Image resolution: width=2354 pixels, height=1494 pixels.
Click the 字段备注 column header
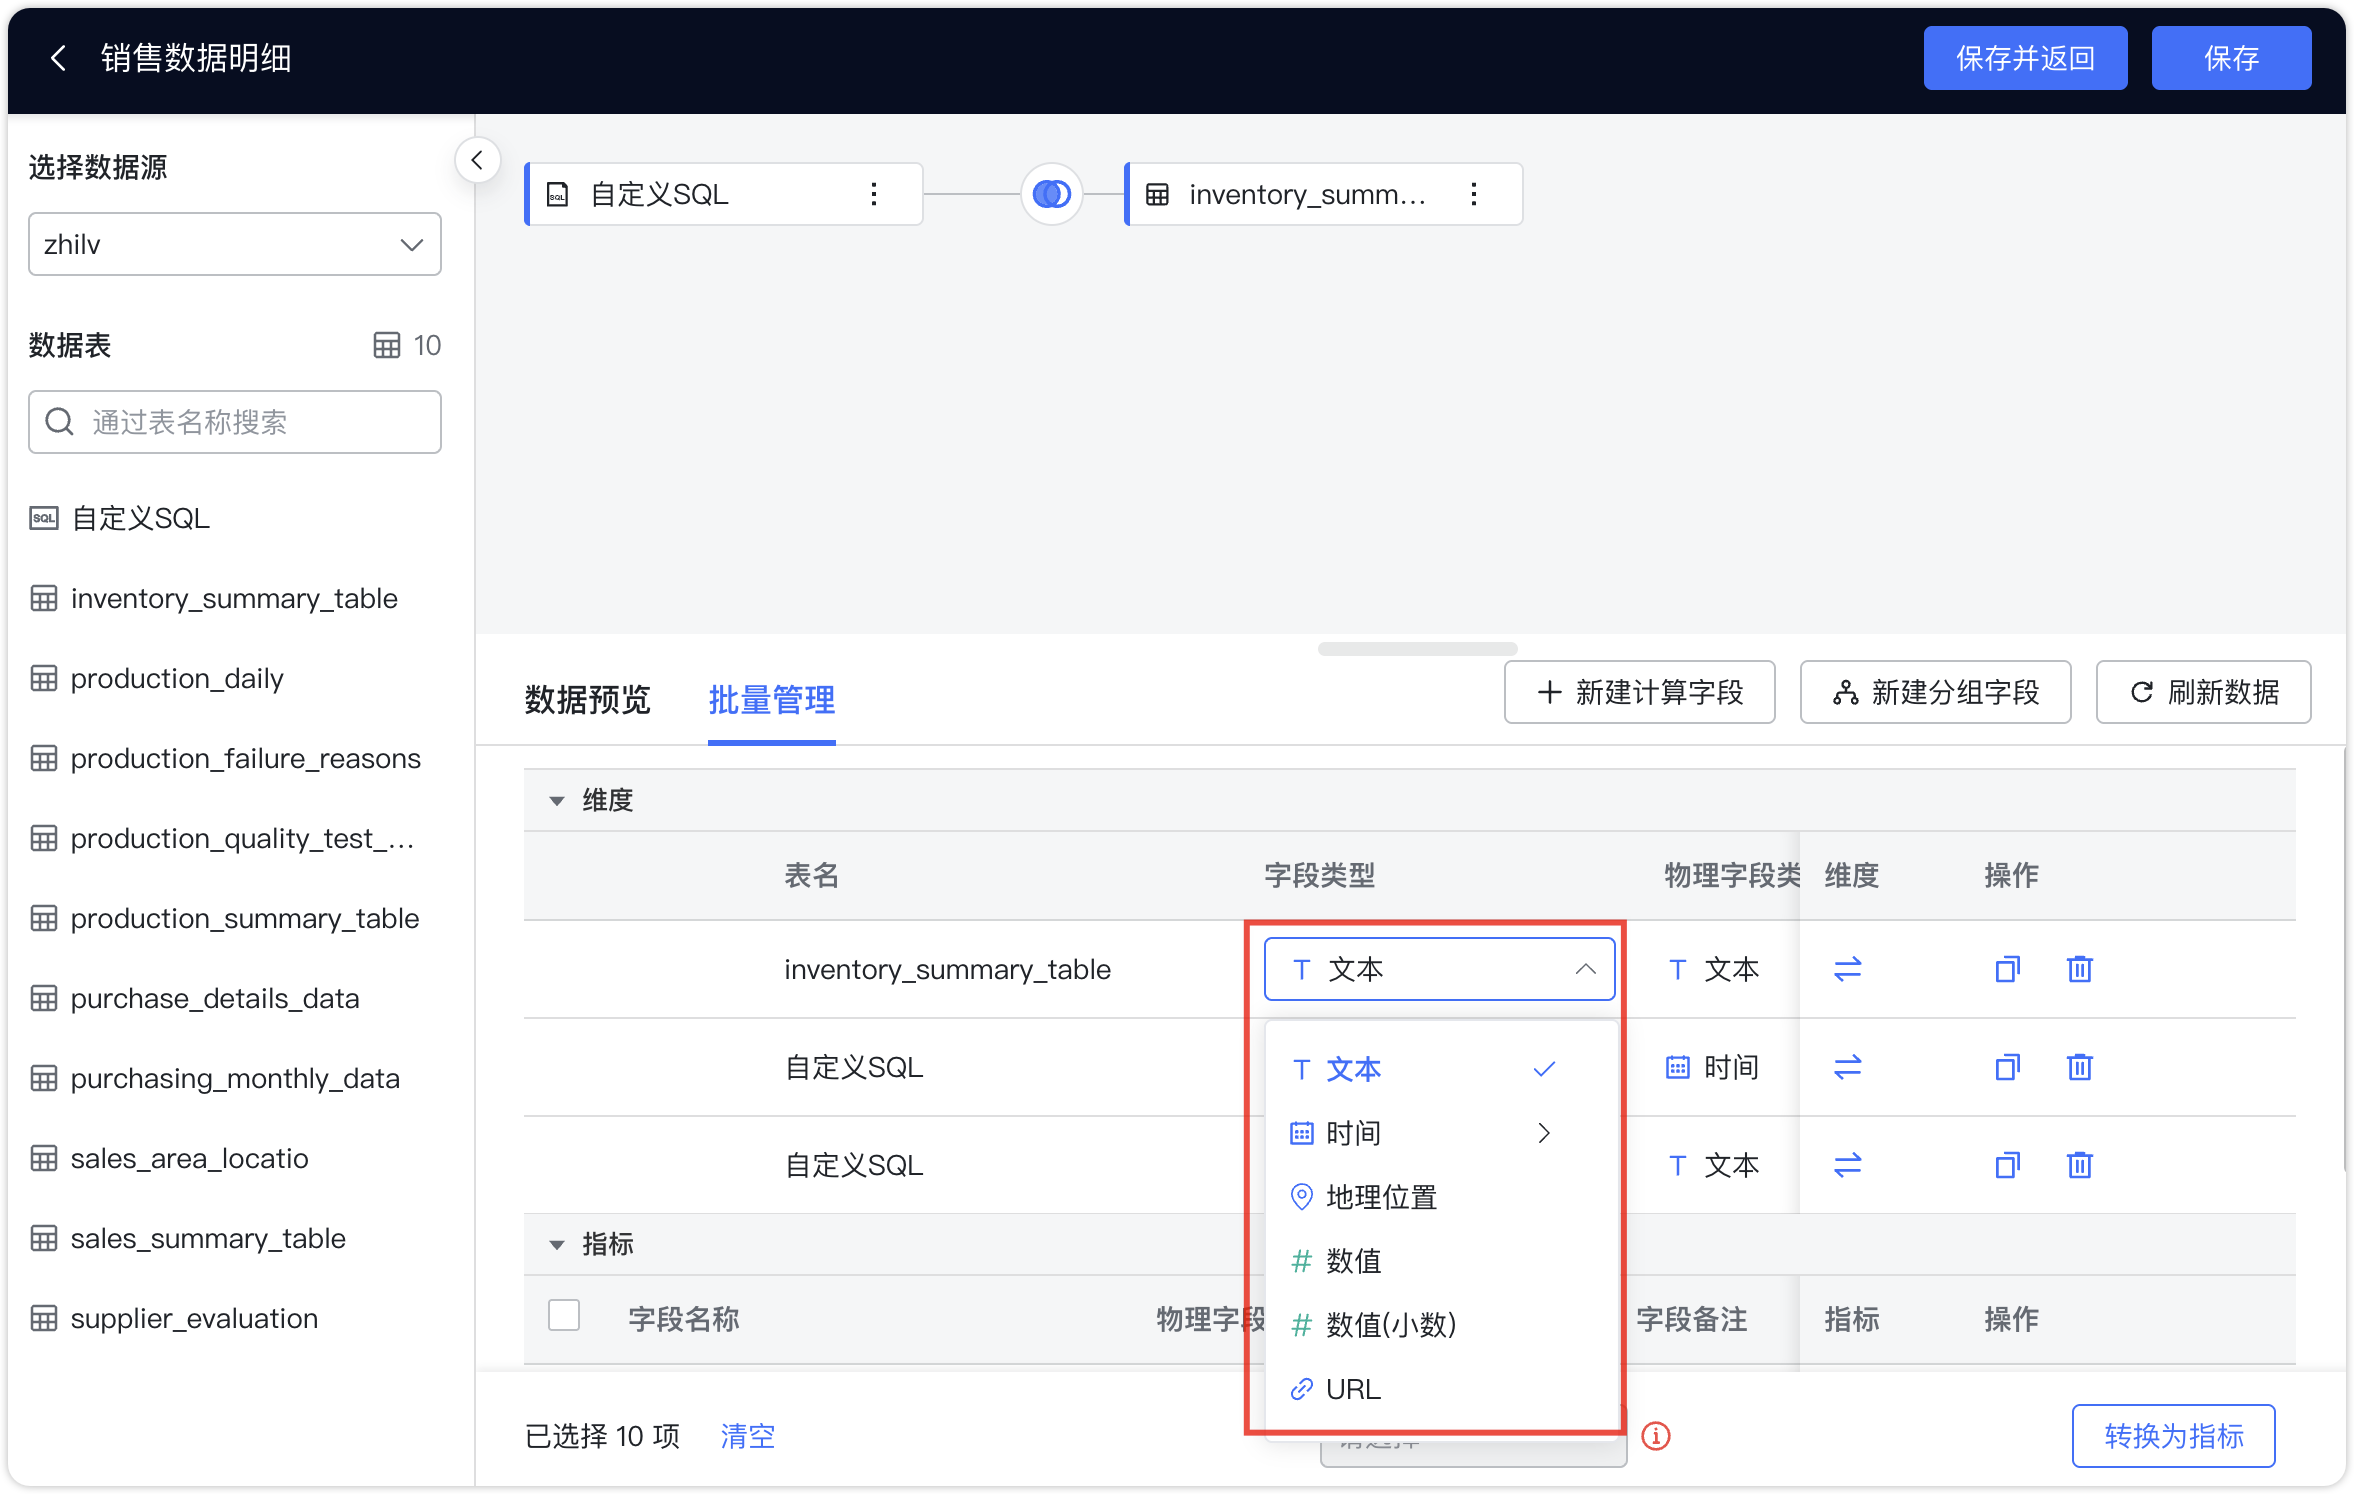pos(1692,1319)
